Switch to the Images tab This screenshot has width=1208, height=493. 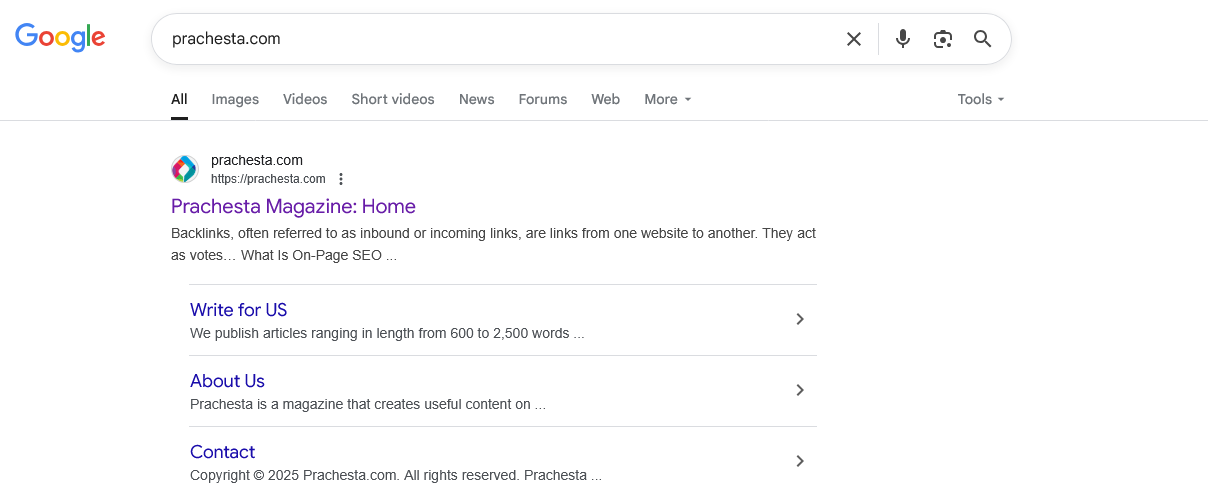235,99
